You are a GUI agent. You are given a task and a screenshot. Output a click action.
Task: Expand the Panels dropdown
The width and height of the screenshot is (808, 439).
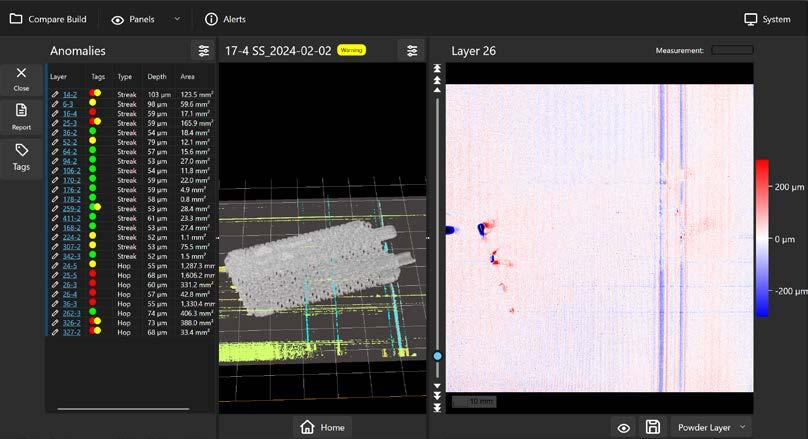pyautogui.click(x=177, y=19)
